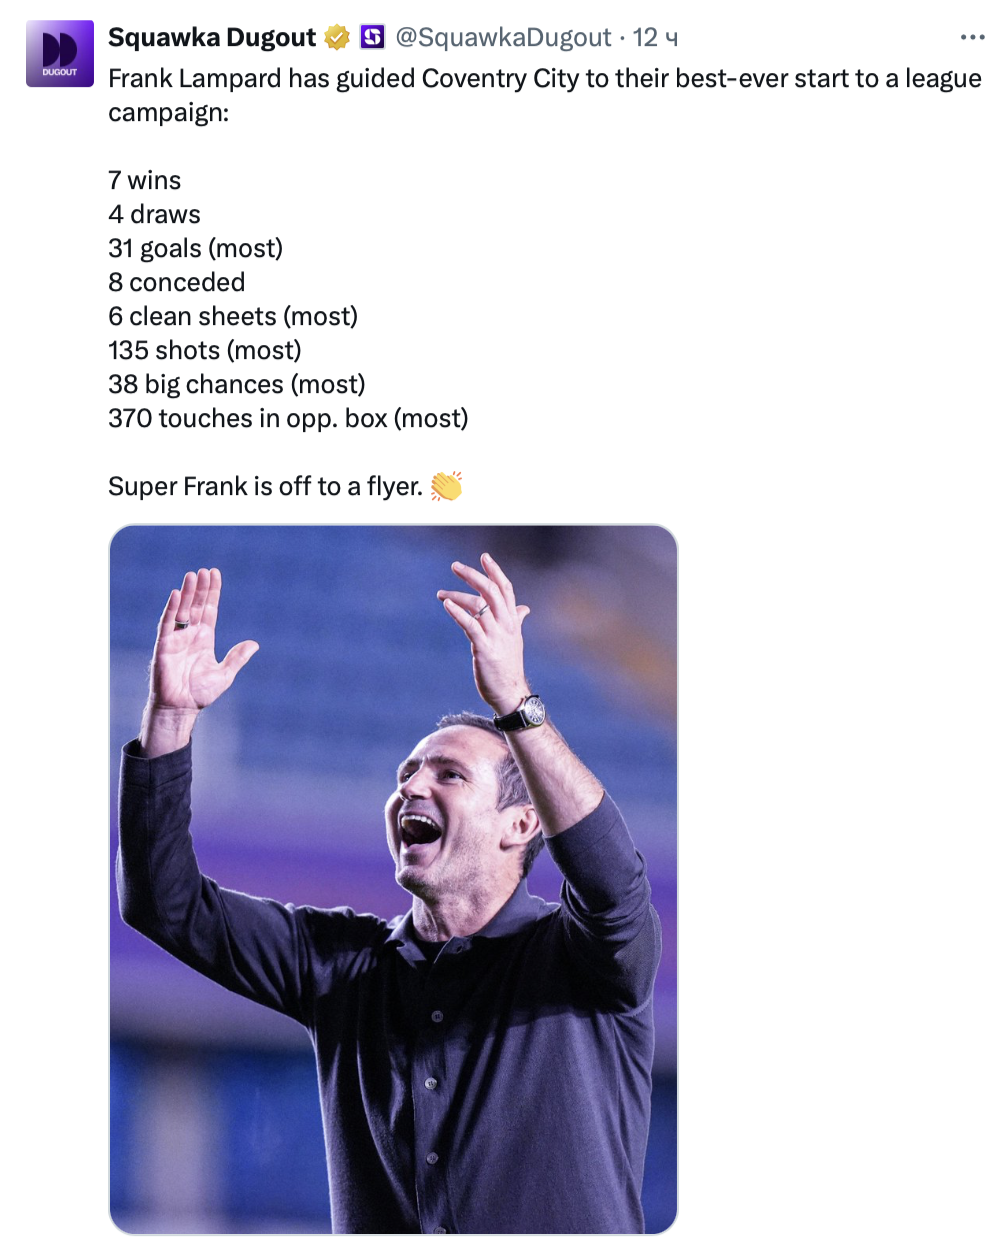Viewport: 1006px width, 1248px height.
Task: Click the "6 clean sheets (most)" line
Action: tap(232, 316)
